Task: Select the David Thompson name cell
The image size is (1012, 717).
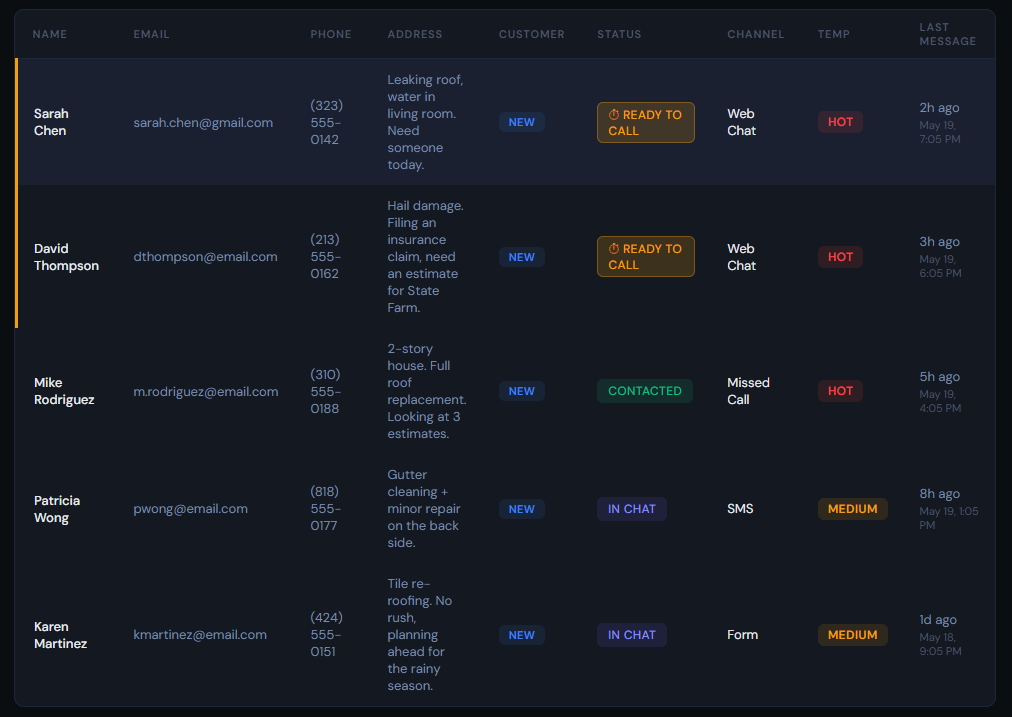Action: pyautogui.click(x=66, y=257)
